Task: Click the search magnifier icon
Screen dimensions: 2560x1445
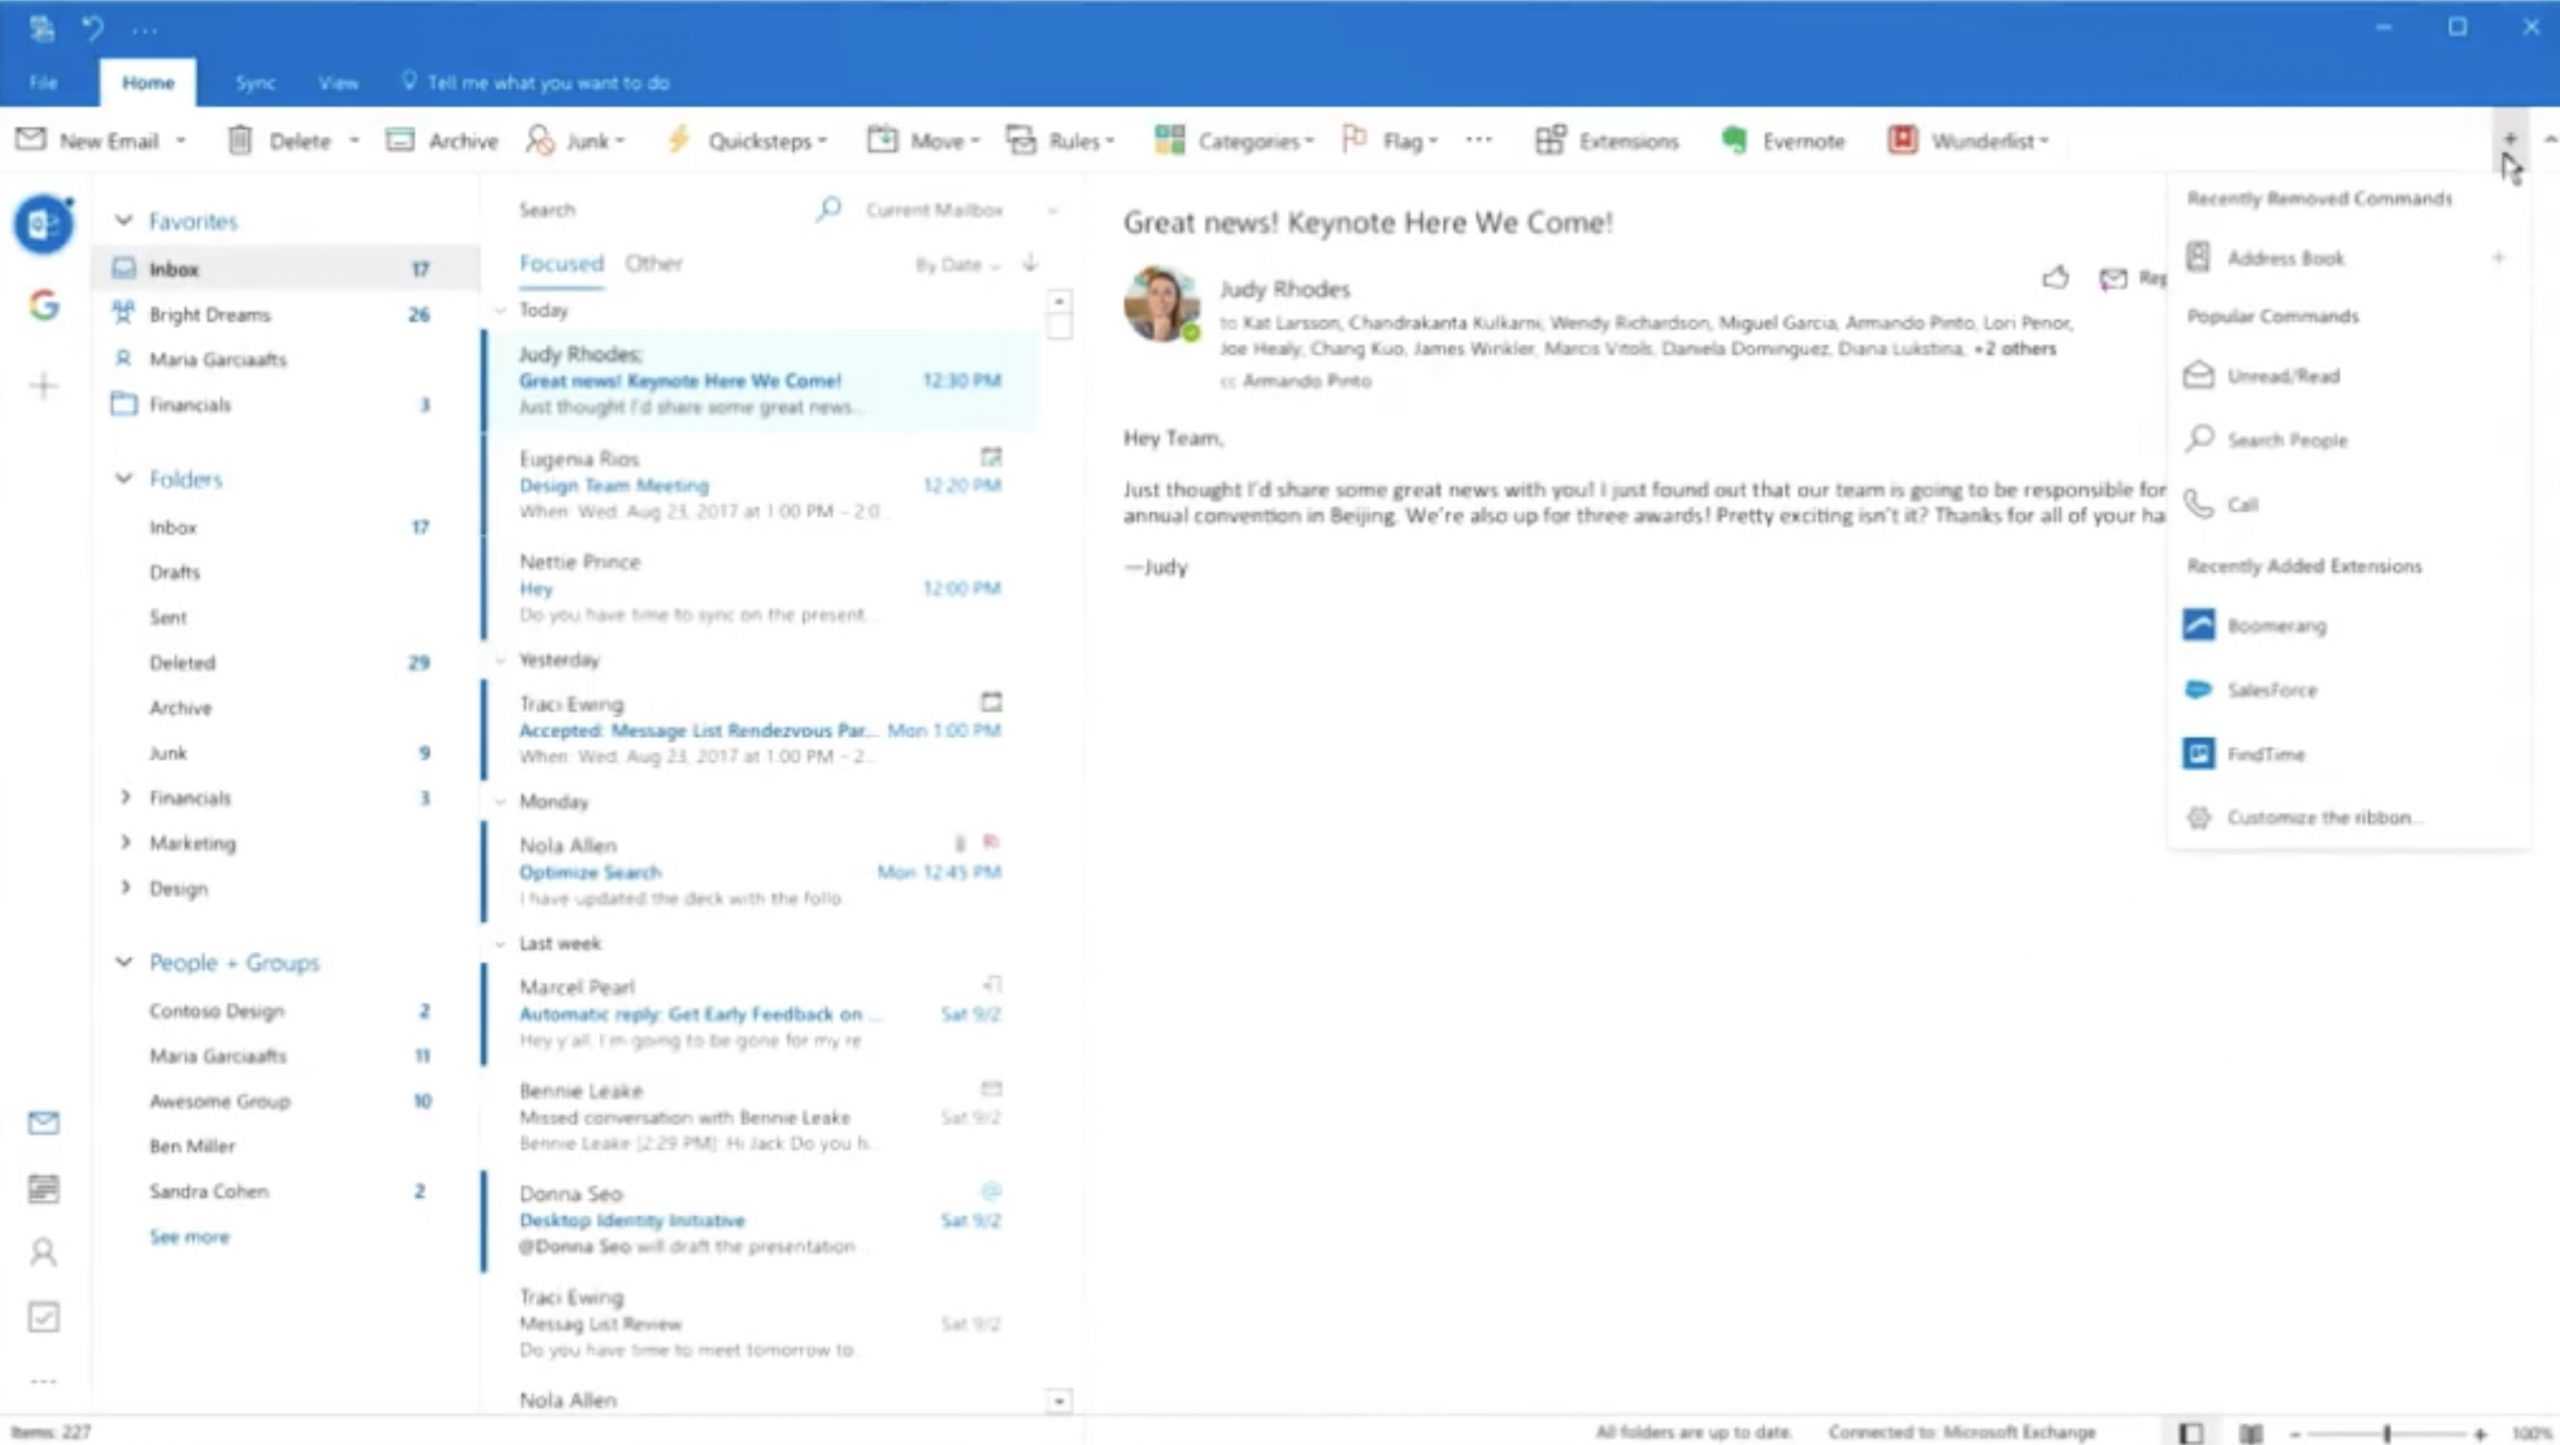Action: (x=828, y=209)
